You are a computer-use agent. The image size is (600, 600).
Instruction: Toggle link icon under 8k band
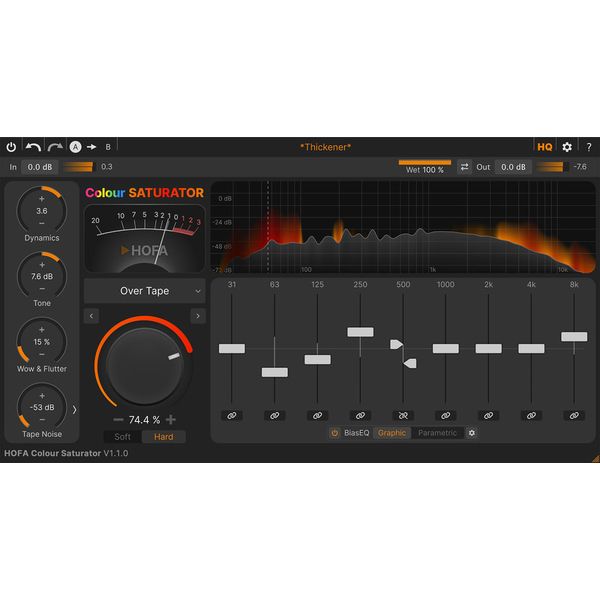tap(574, 416)
